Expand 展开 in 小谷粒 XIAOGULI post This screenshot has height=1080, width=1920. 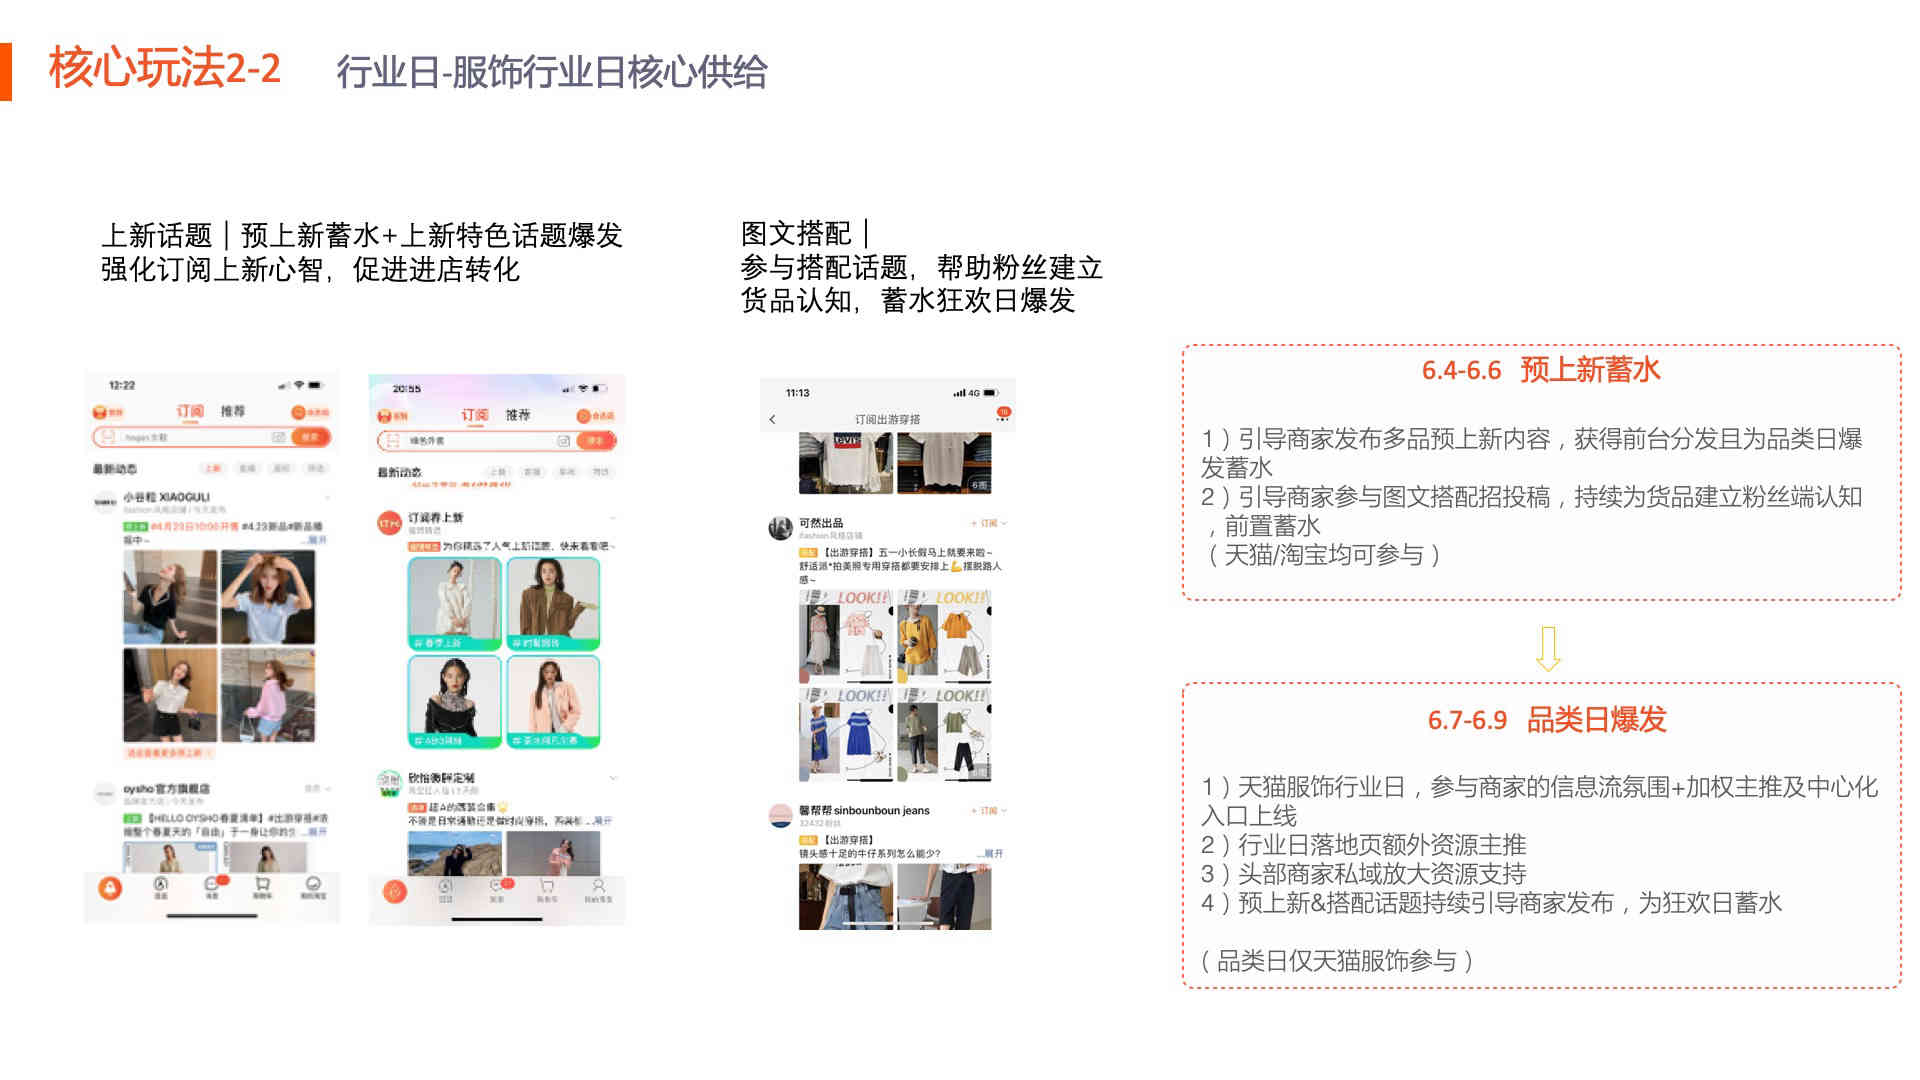(x=317, y=539)
